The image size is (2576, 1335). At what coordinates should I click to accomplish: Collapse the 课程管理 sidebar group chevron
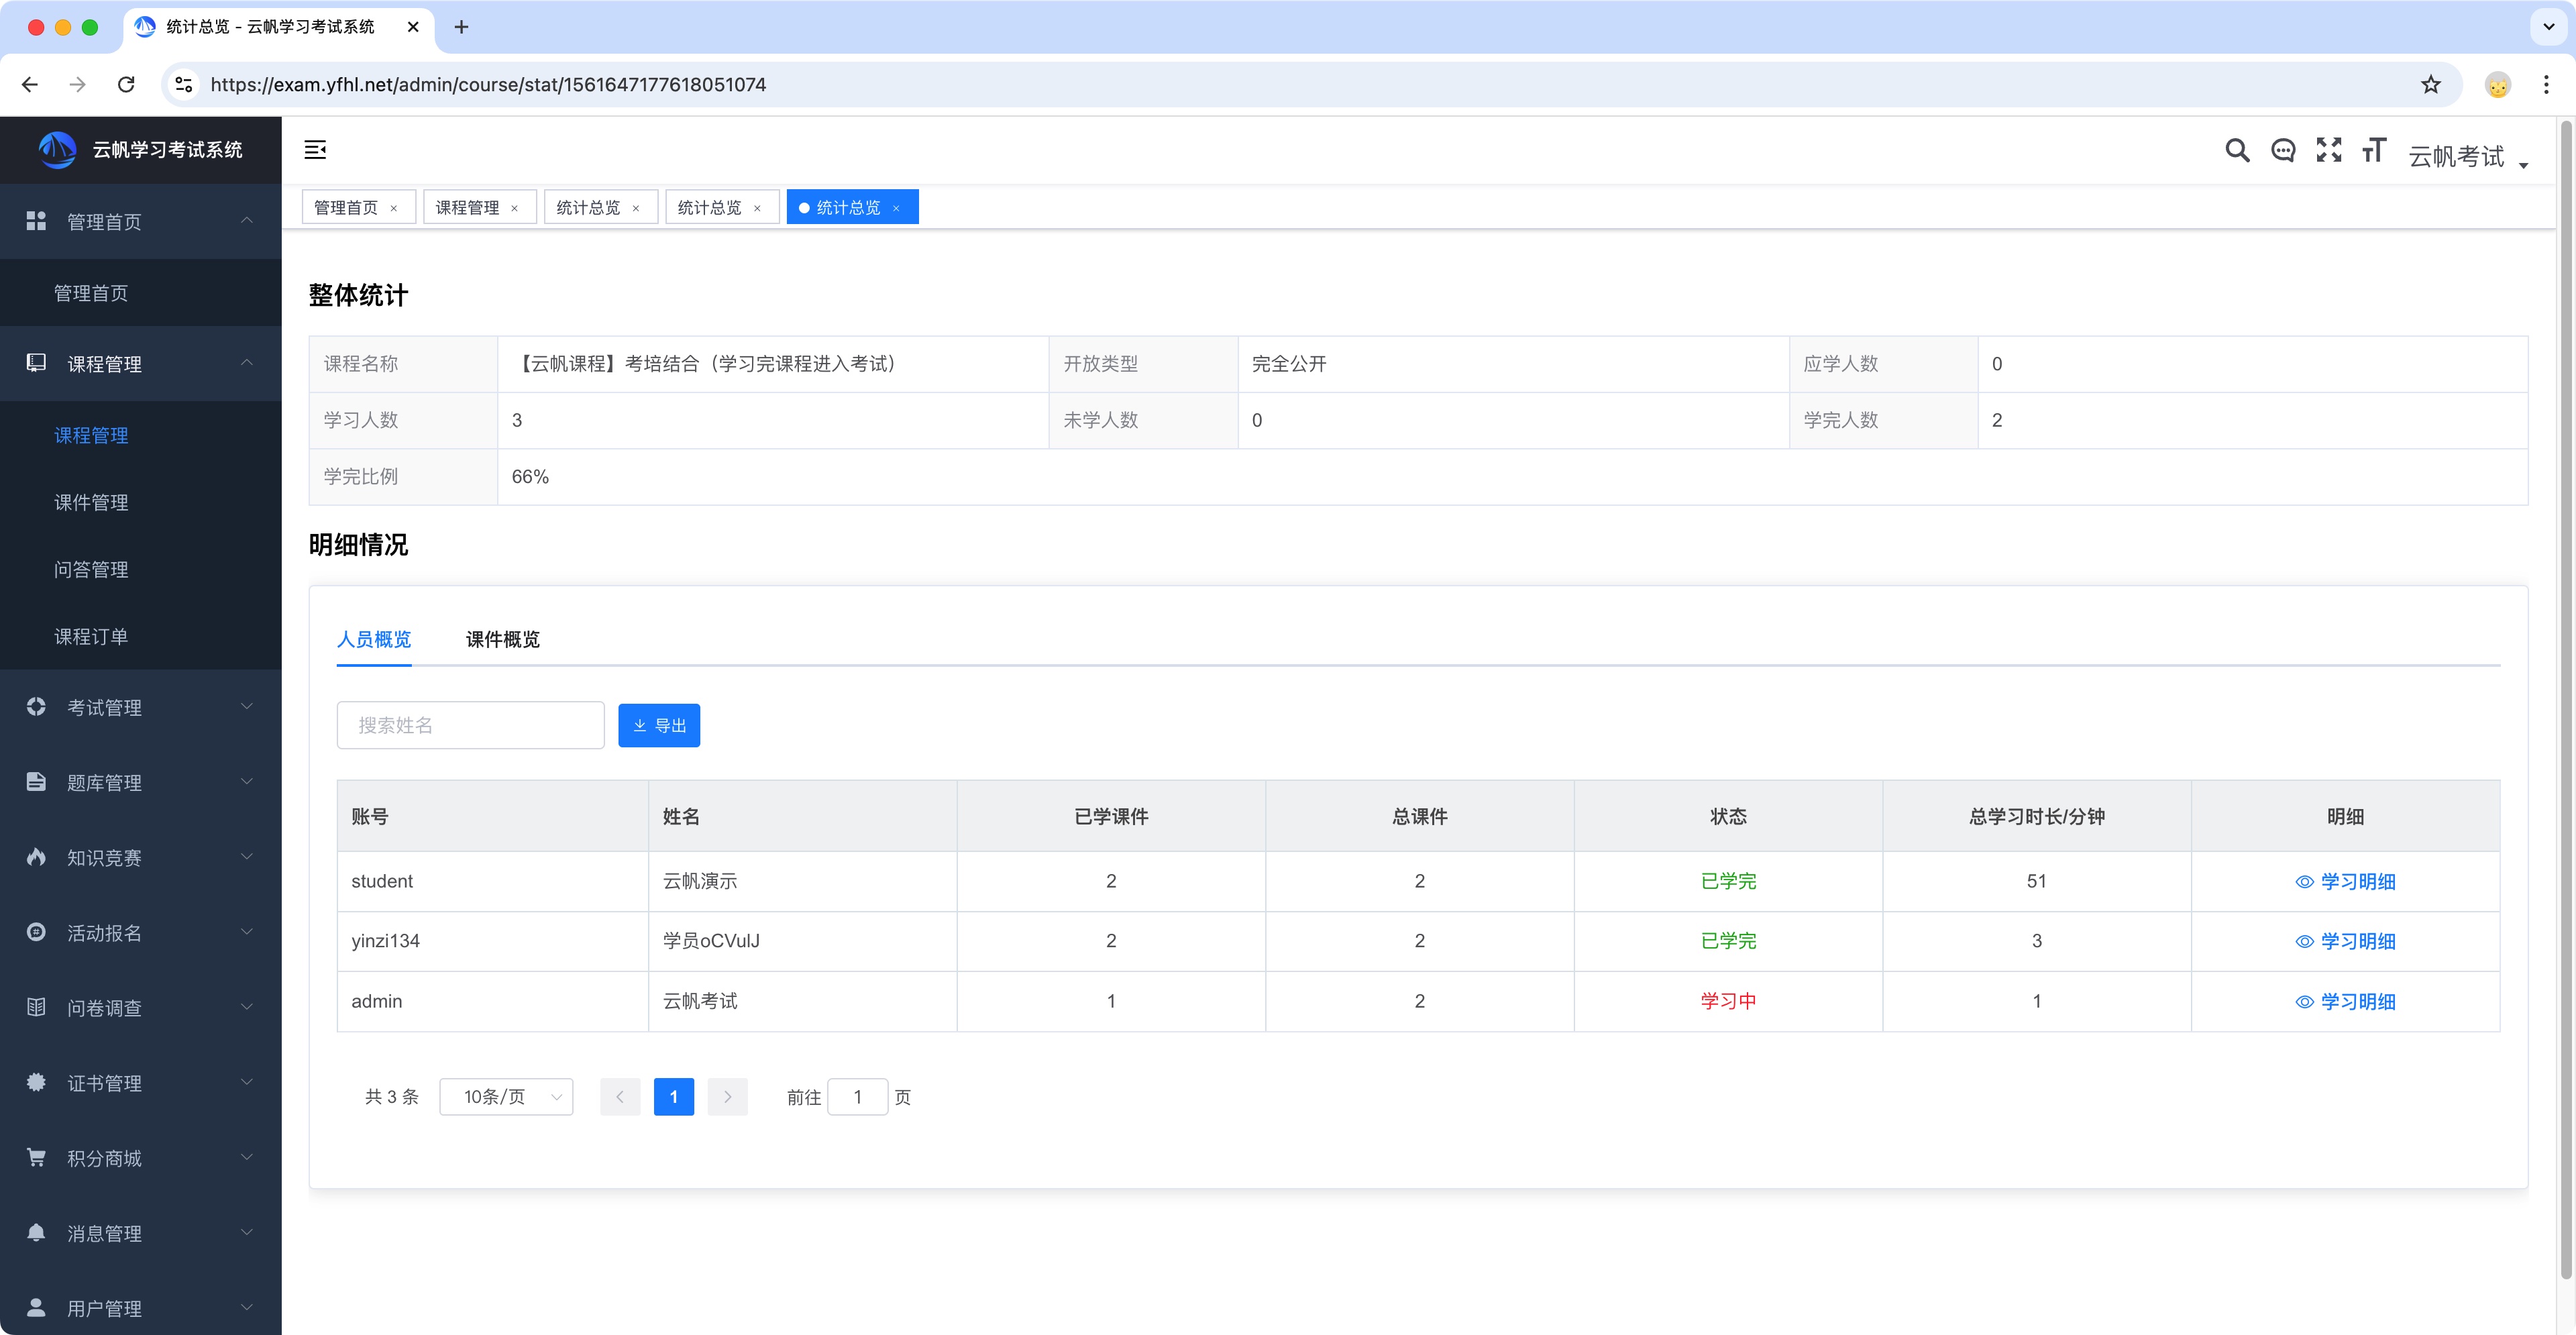coord(247,362)
